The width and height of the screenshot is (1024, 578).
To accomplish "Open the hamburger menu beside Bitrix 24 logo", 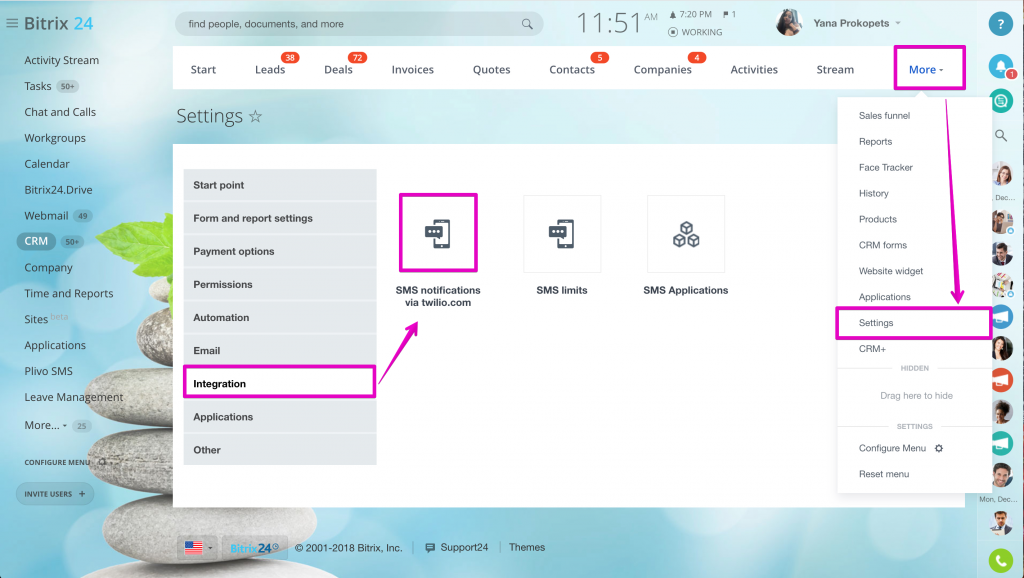I will click(12, 24).
